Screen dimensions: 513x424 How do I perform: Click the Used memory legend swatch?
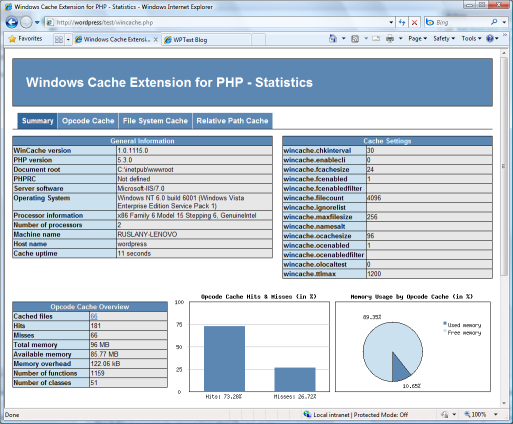445,323
